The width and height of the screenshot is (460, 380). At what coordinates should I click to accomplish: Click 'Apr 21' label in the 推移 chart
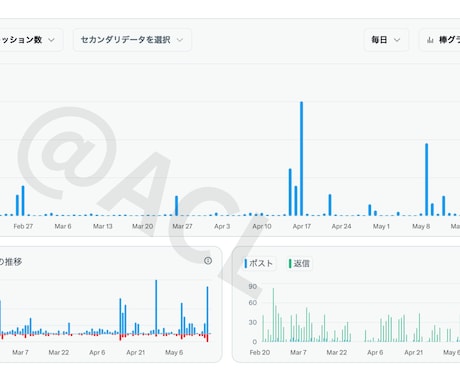tap(136, 352)
